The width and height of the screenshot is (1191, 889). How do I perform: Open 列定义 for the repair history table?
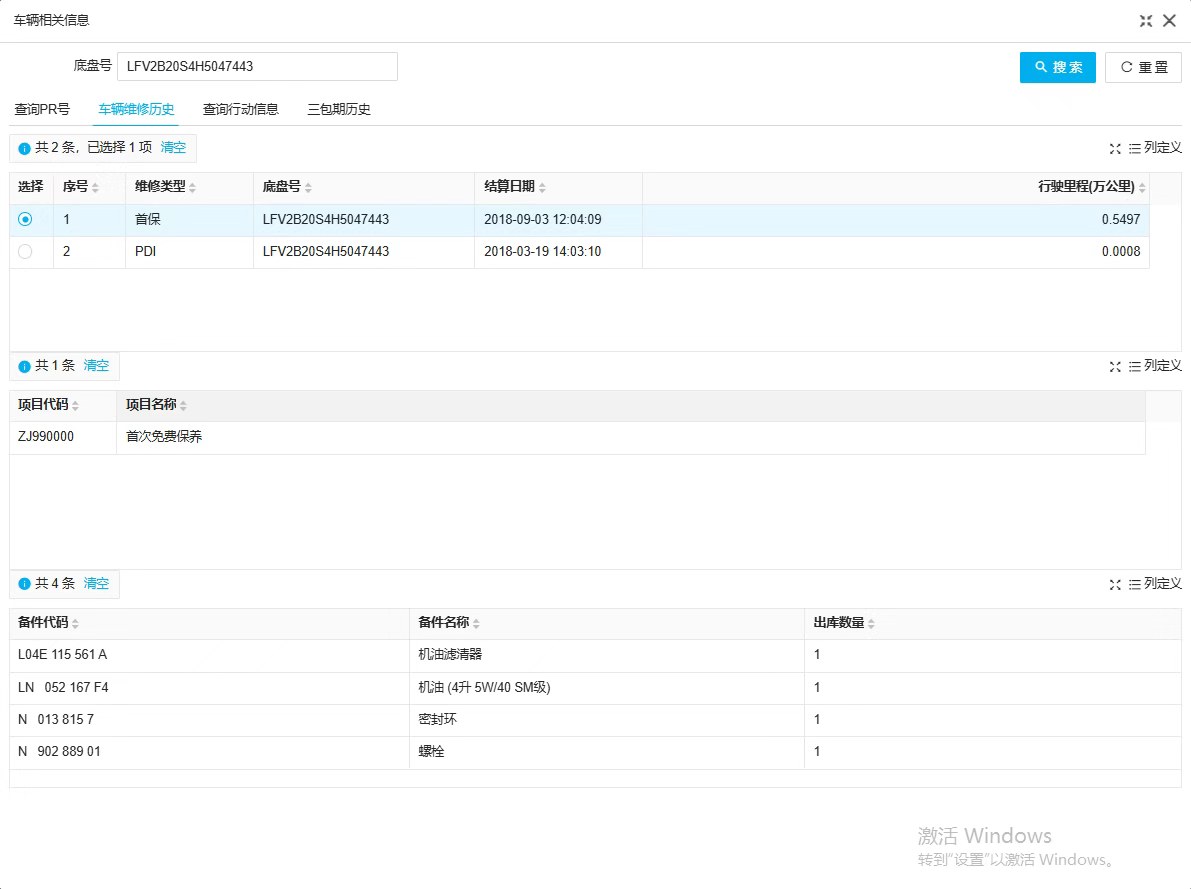click(x=1155, y=147)
